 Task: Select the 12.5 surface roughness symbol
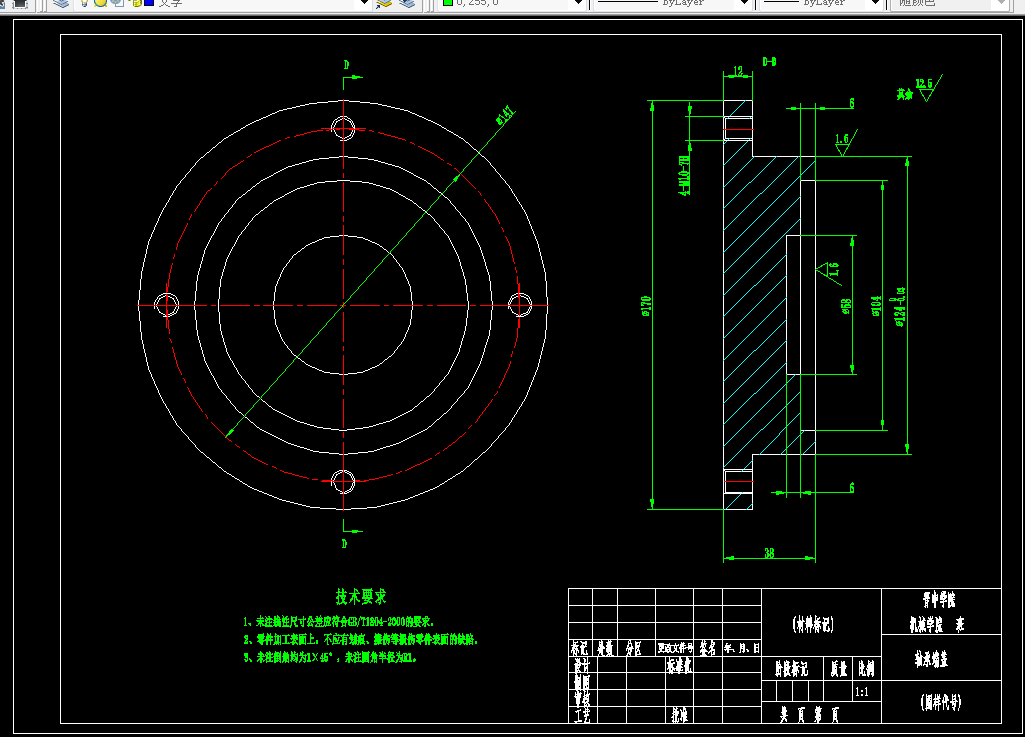coord(928,88)
